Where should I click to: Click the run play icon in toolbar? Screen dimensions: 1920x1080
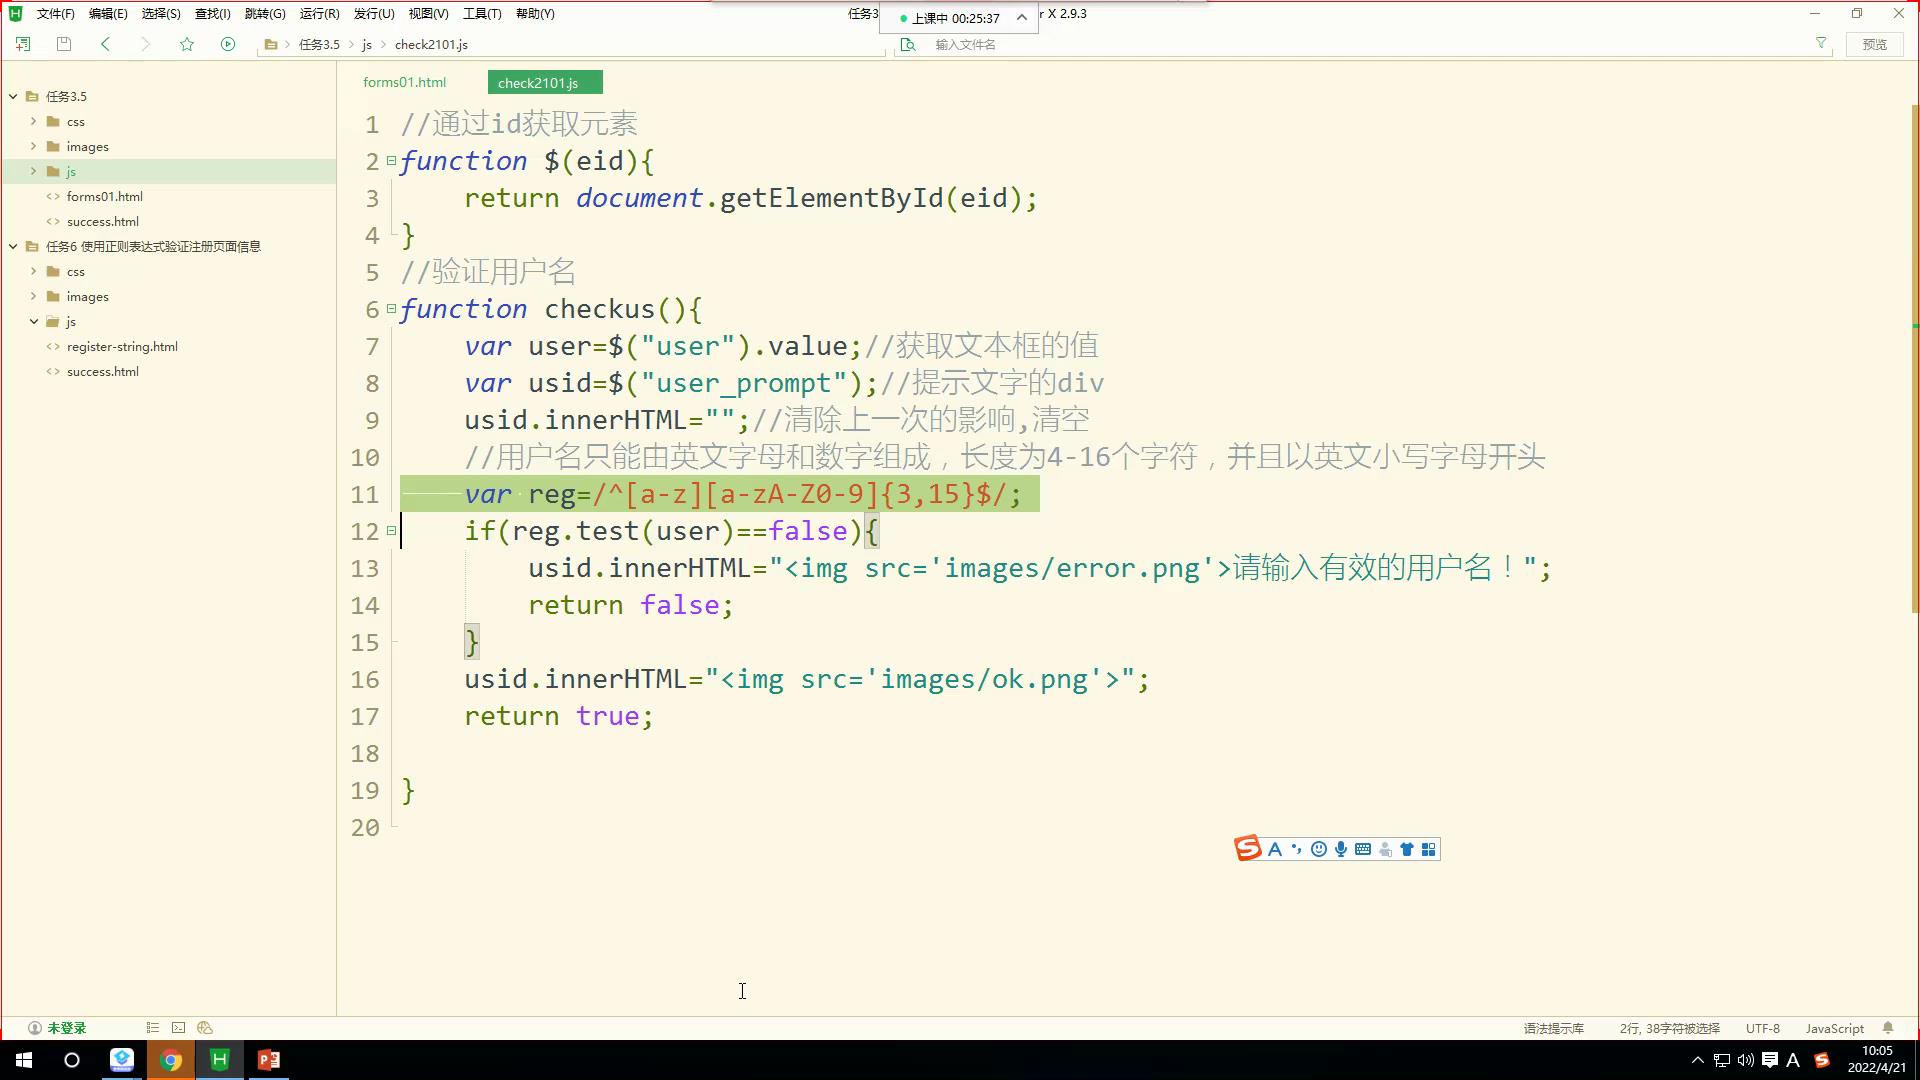click(228, 44)
